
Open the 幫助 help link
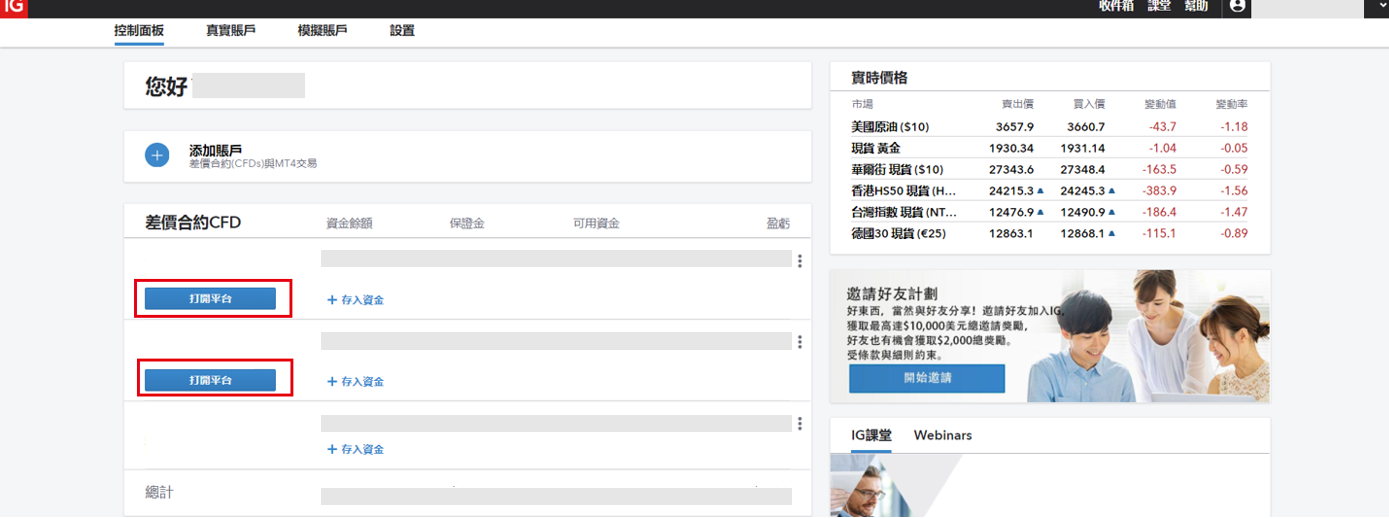[1196, 6]
